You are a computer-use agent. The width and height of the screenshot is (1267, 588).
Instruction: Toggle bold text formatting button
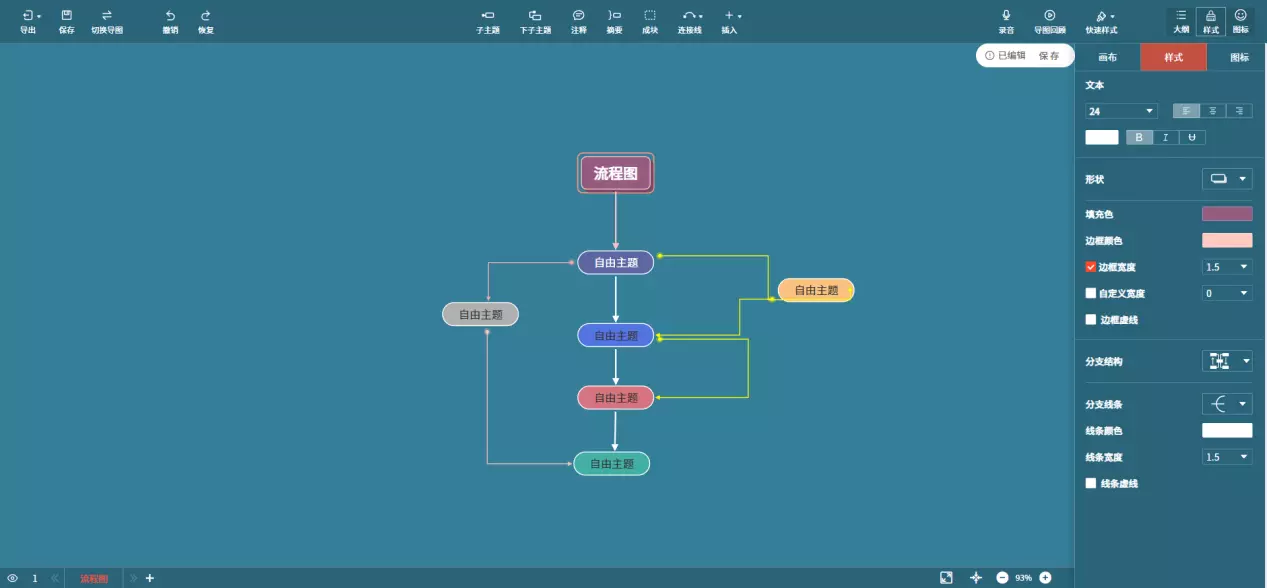click(x=1139, y=137)
